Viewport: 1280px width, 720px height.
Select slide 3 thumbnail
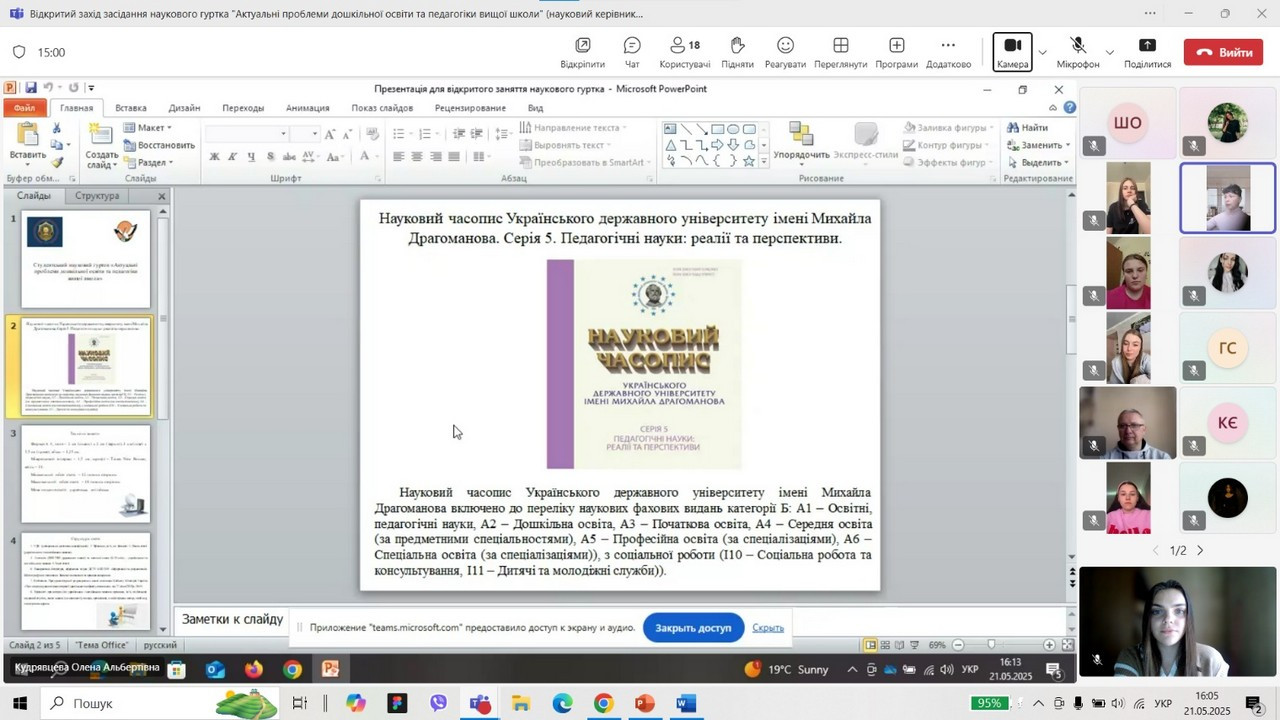point(86,474)
